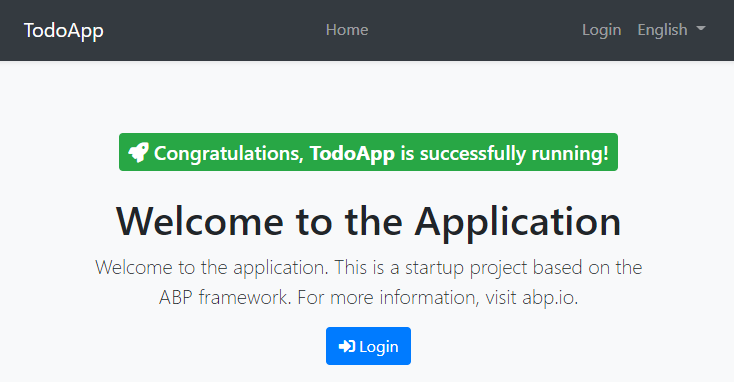Open the English language dropdown

click(x=671, y=30)
